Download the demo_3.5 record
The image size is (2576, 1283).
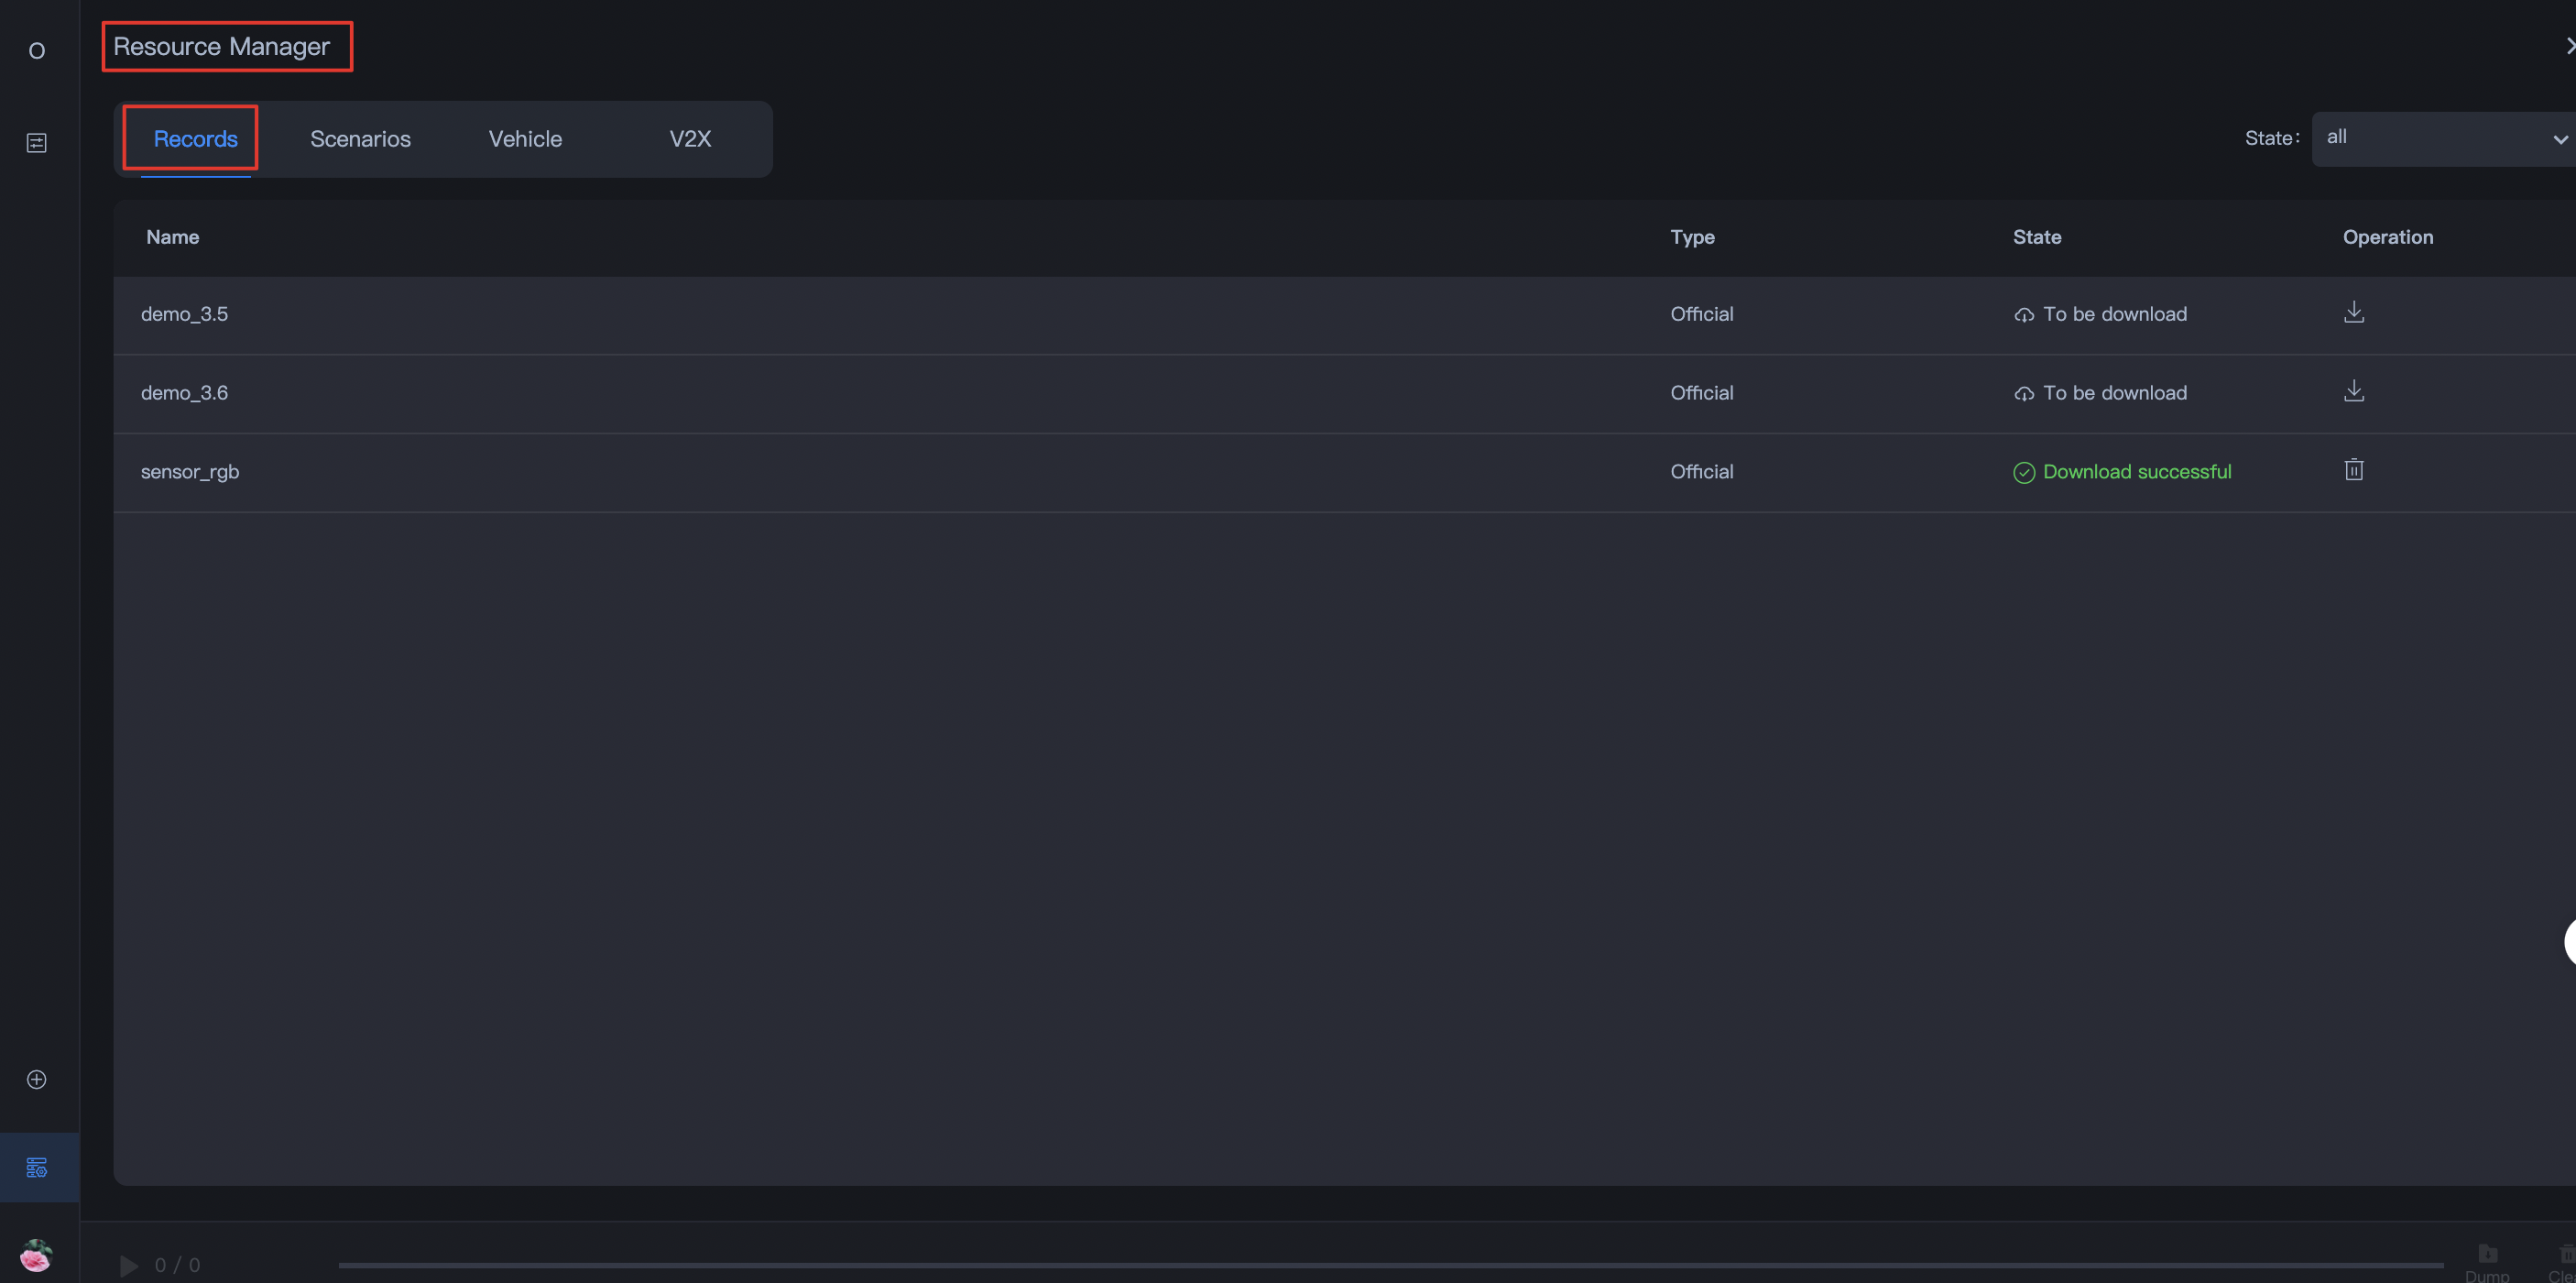click(2354, 312)
